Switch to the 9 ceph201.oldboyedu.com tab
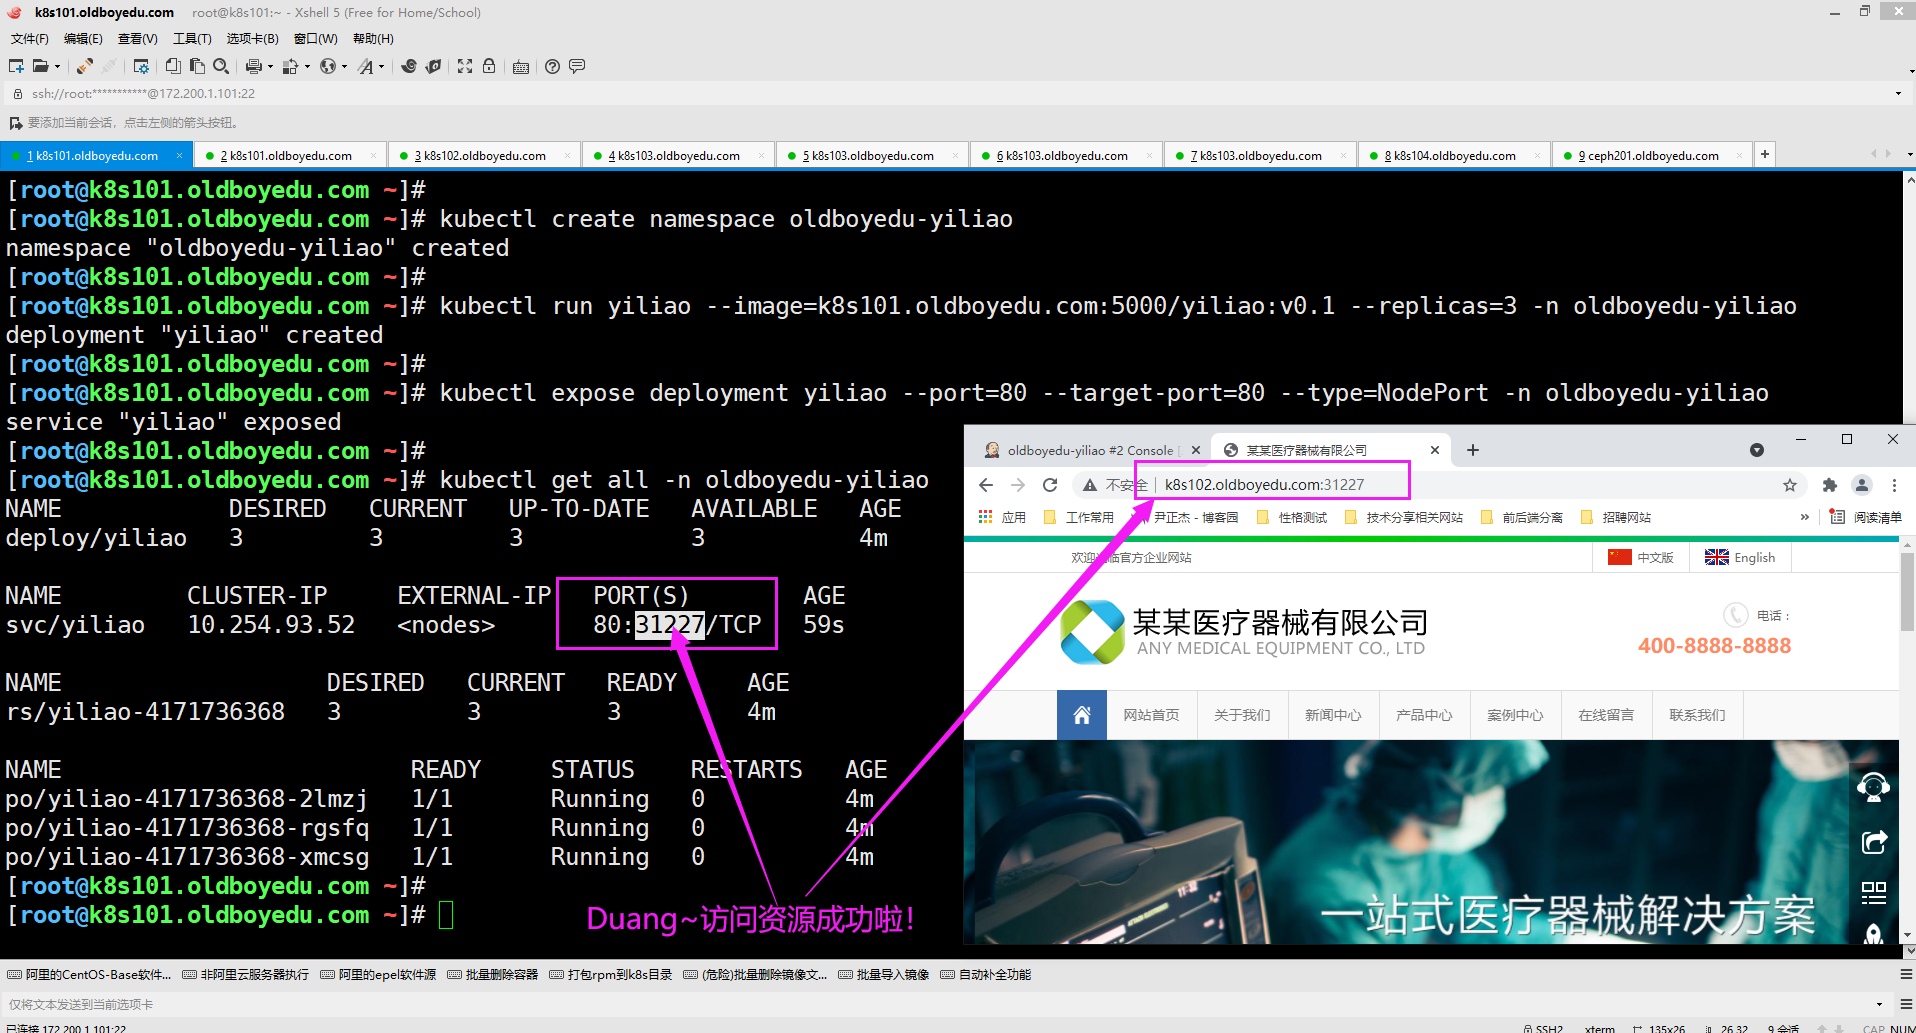1916x1033 pixels. 1652,156
